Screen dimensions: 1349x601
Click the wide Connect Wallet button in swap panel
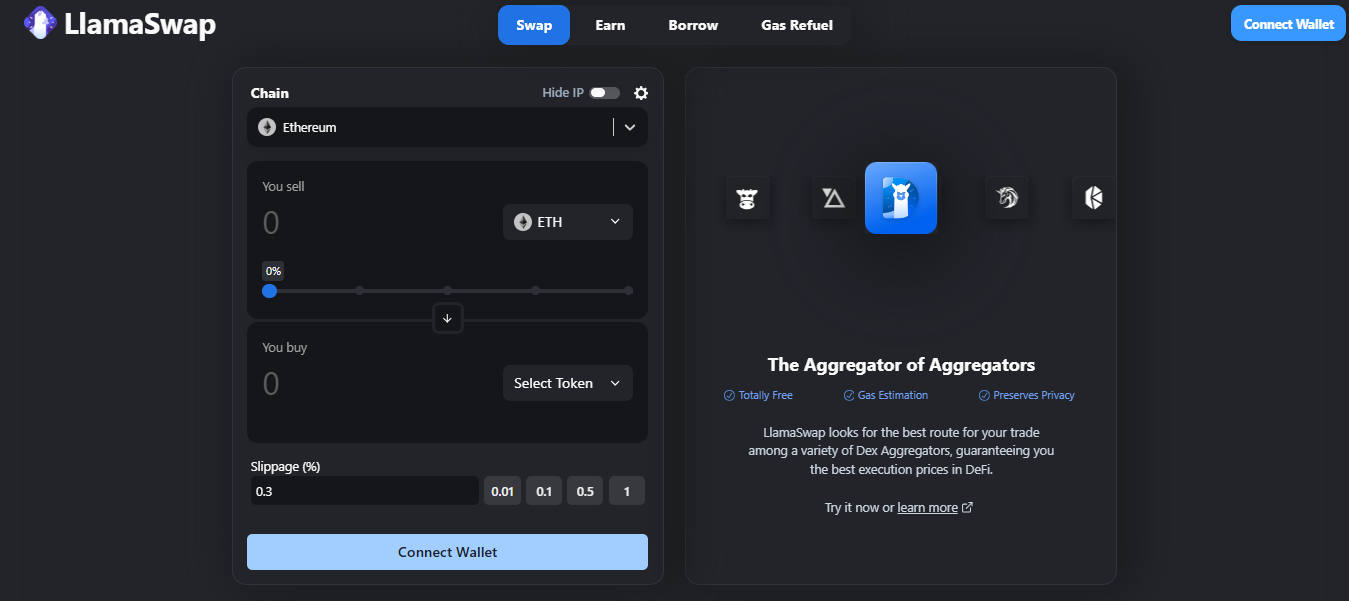[x=447, y=552]
